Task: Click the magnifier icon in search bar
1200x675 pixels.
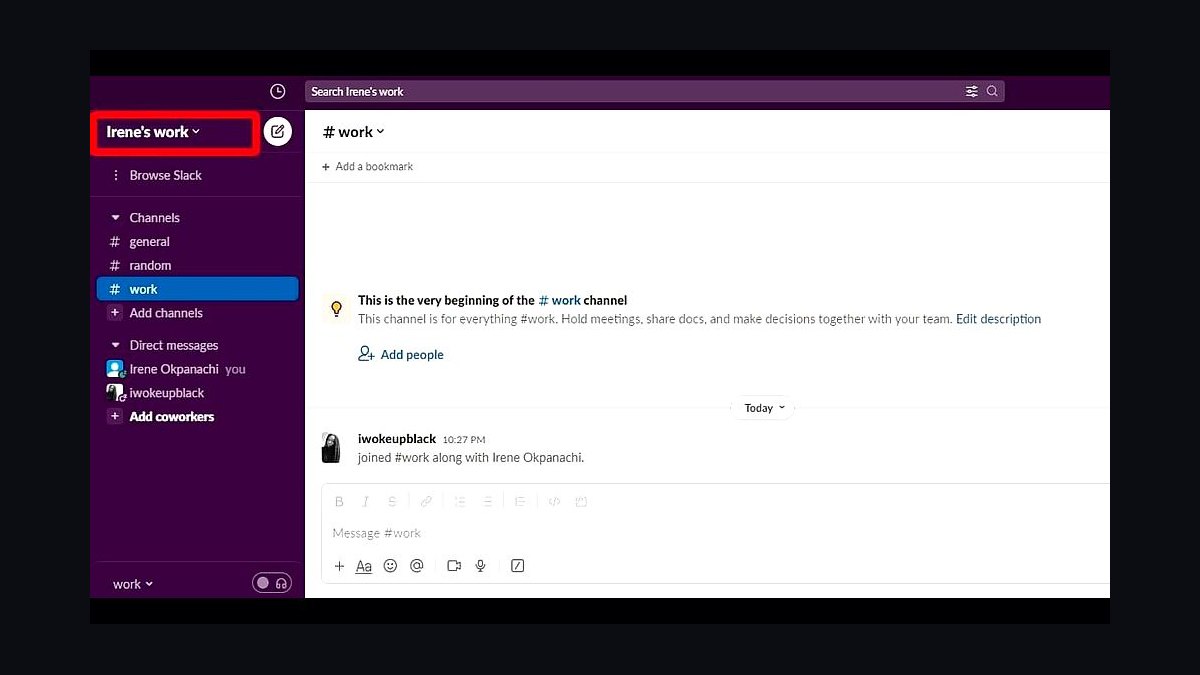Action: [x=992, y=91]
